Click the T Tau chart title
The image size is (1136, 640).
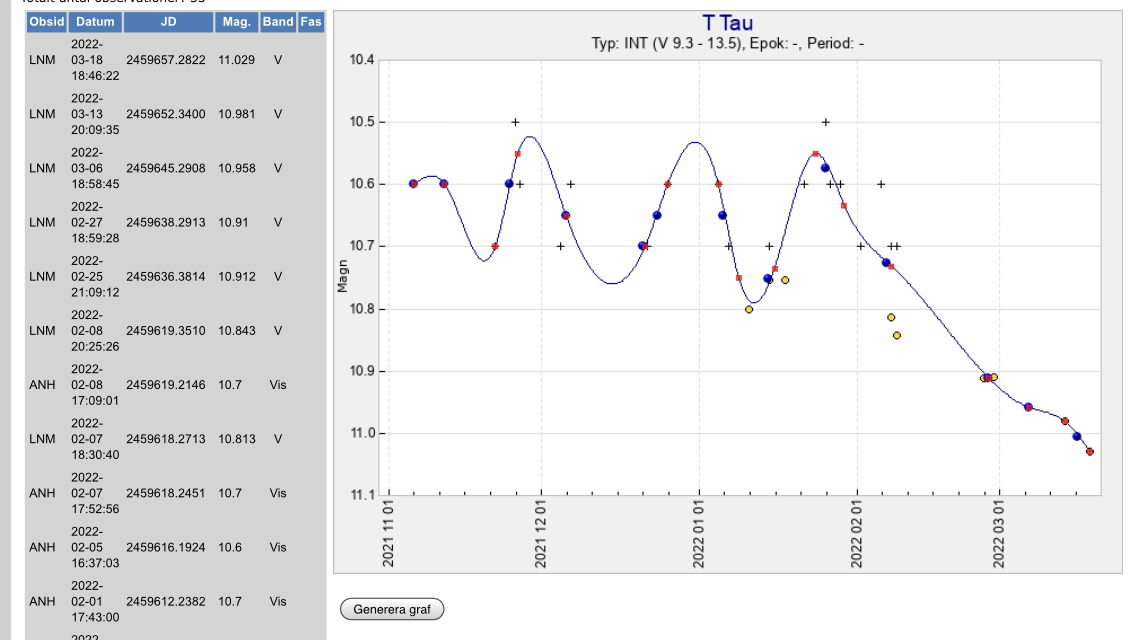pos(727,24)
